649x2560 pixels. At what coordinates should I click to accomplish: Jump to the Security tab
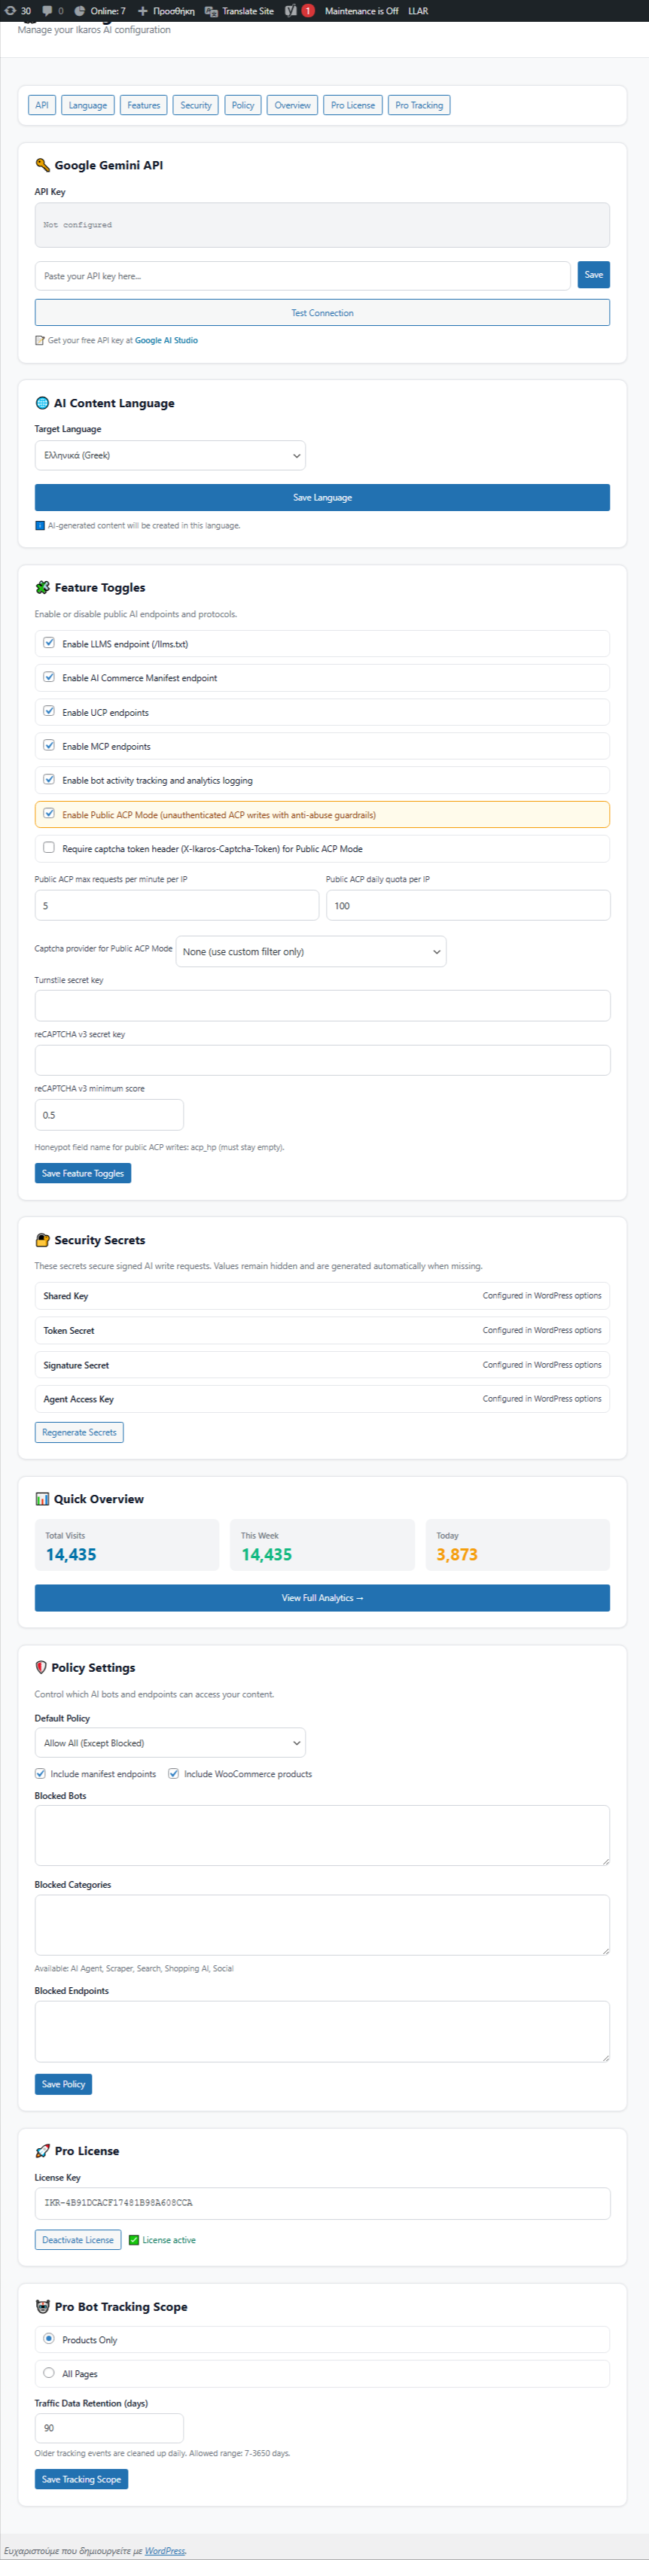196,105
